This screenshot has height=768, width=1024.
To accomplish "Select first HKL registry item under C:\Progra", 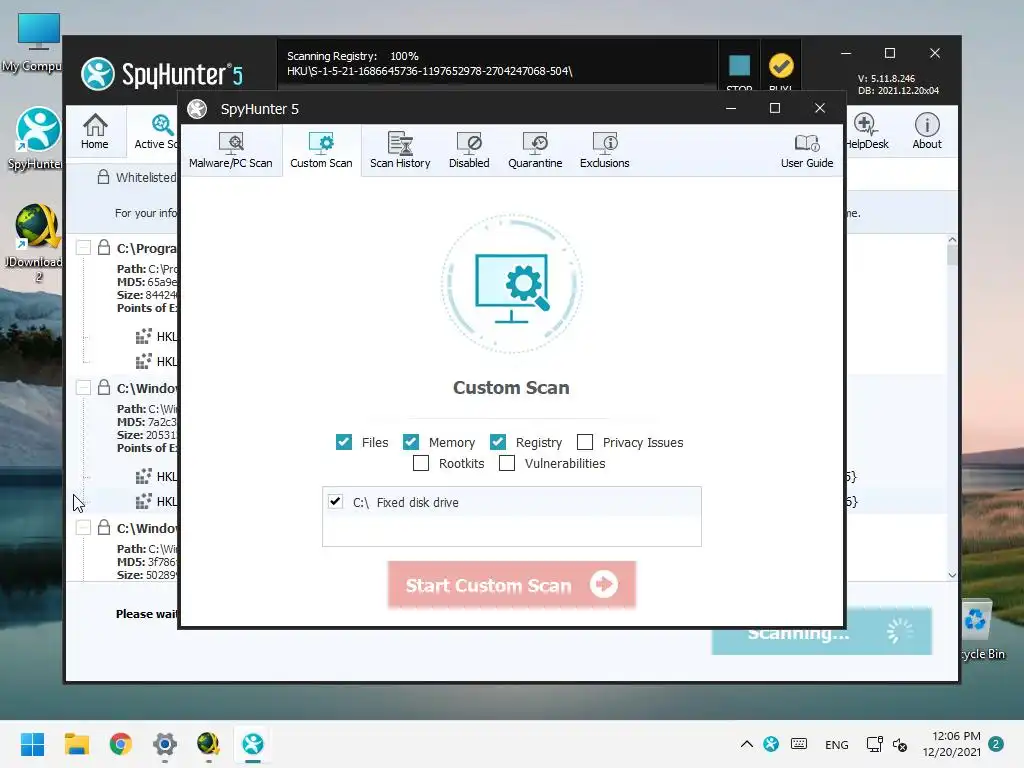I will (x=156, y=336).
